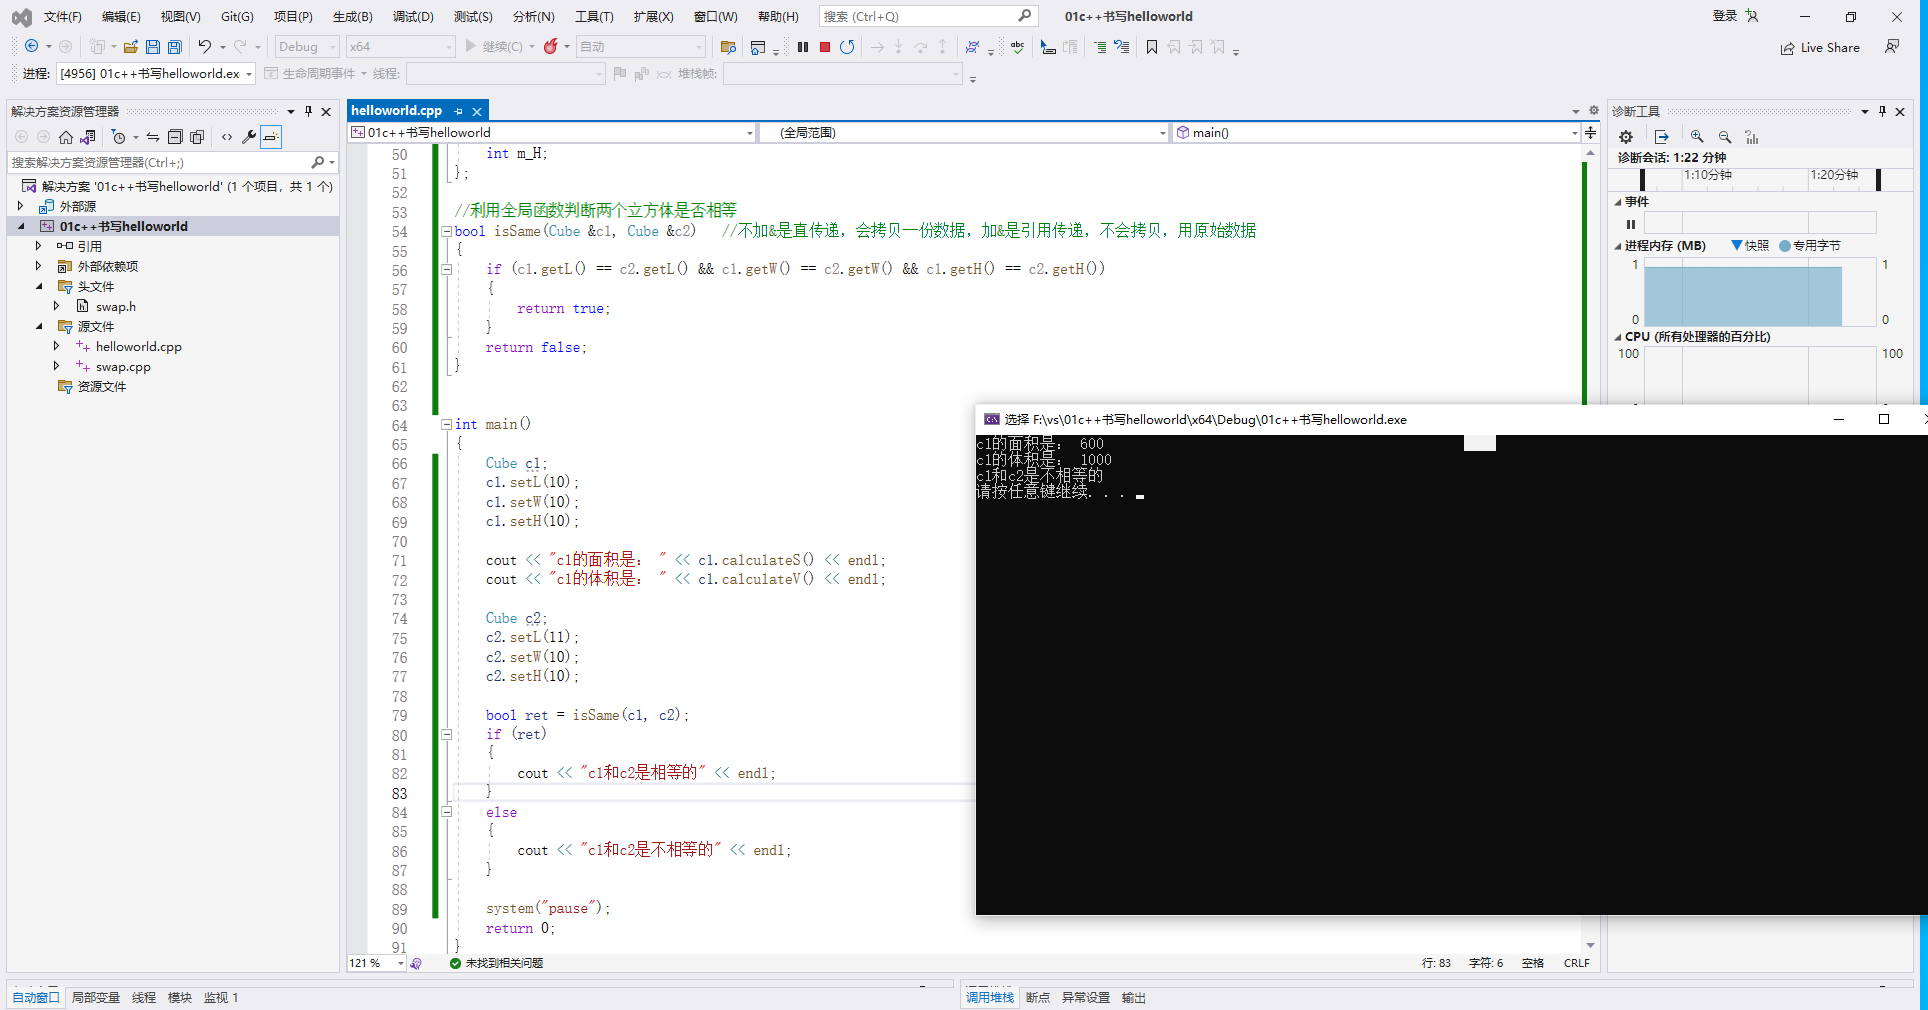Switch to the 局部变量 tab
1928x1010 pixels.
pyautogui.click(x=95, y=997)
